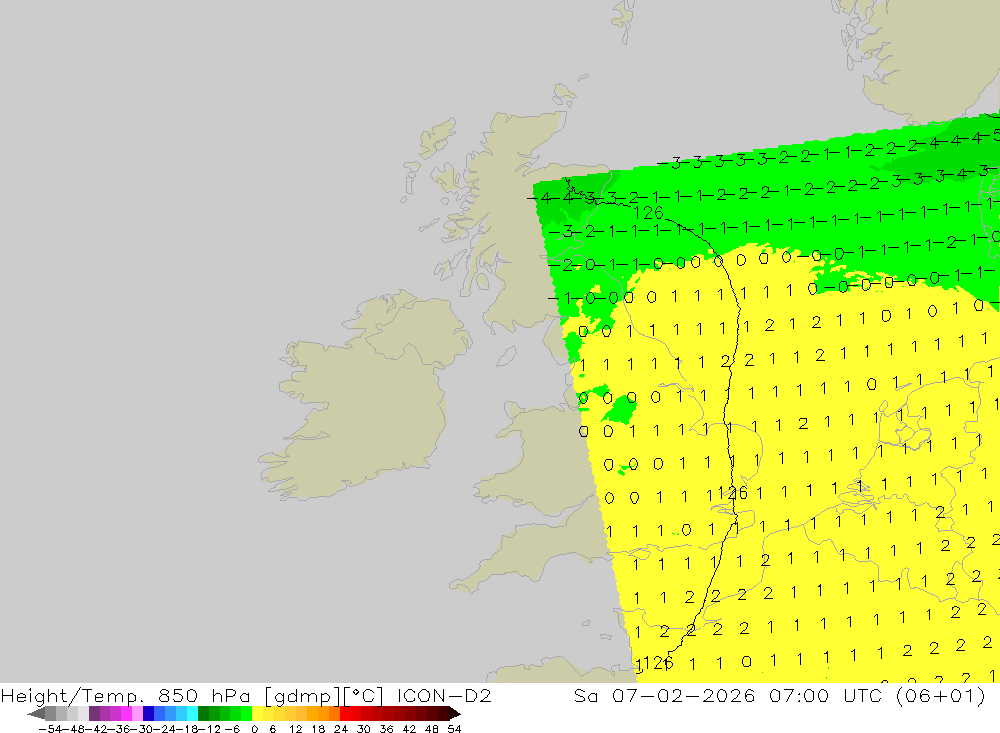Click the "126" contour label at the bottom of the yellow area
The width and height of the screenshot is (1000, 733).
tap(658, 663)
